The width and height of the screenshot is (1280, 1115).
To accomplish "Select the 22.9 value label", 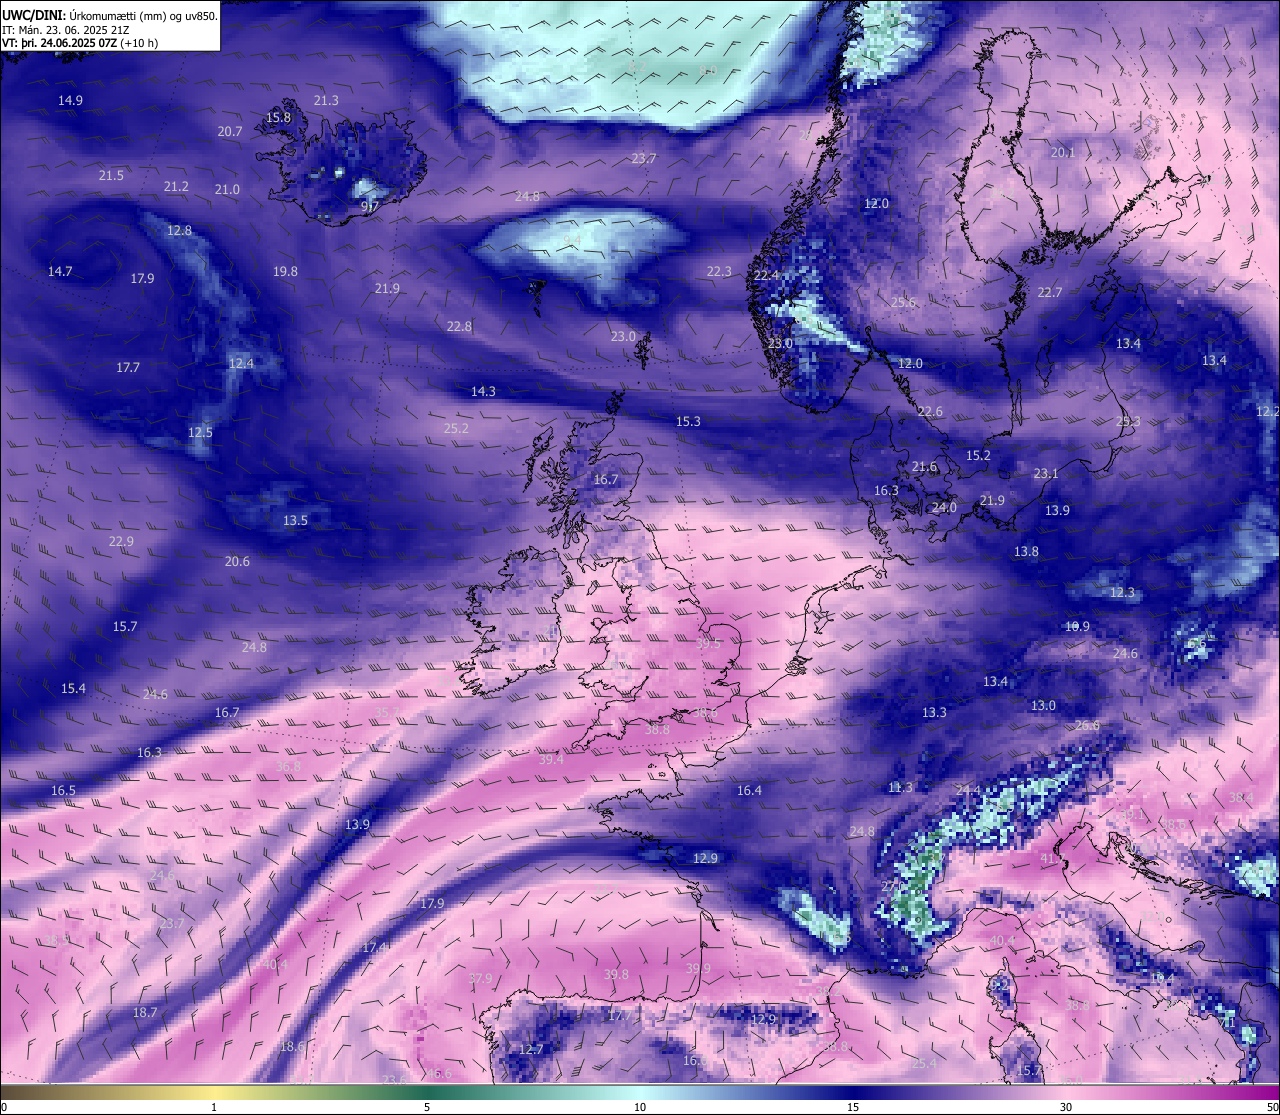I will (121, 541).
